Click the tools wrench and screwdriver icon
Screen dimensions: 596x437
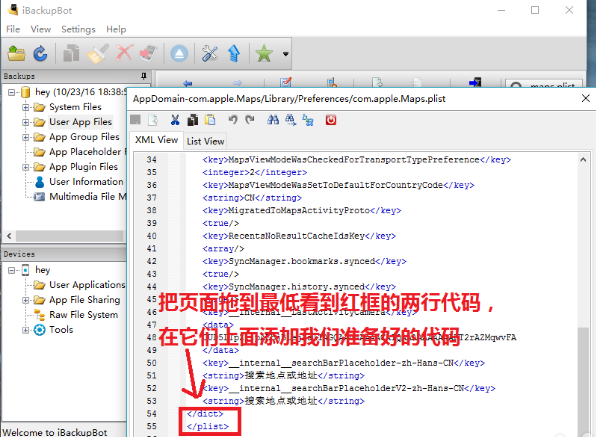pyautogui.click(x=209, y=54)
